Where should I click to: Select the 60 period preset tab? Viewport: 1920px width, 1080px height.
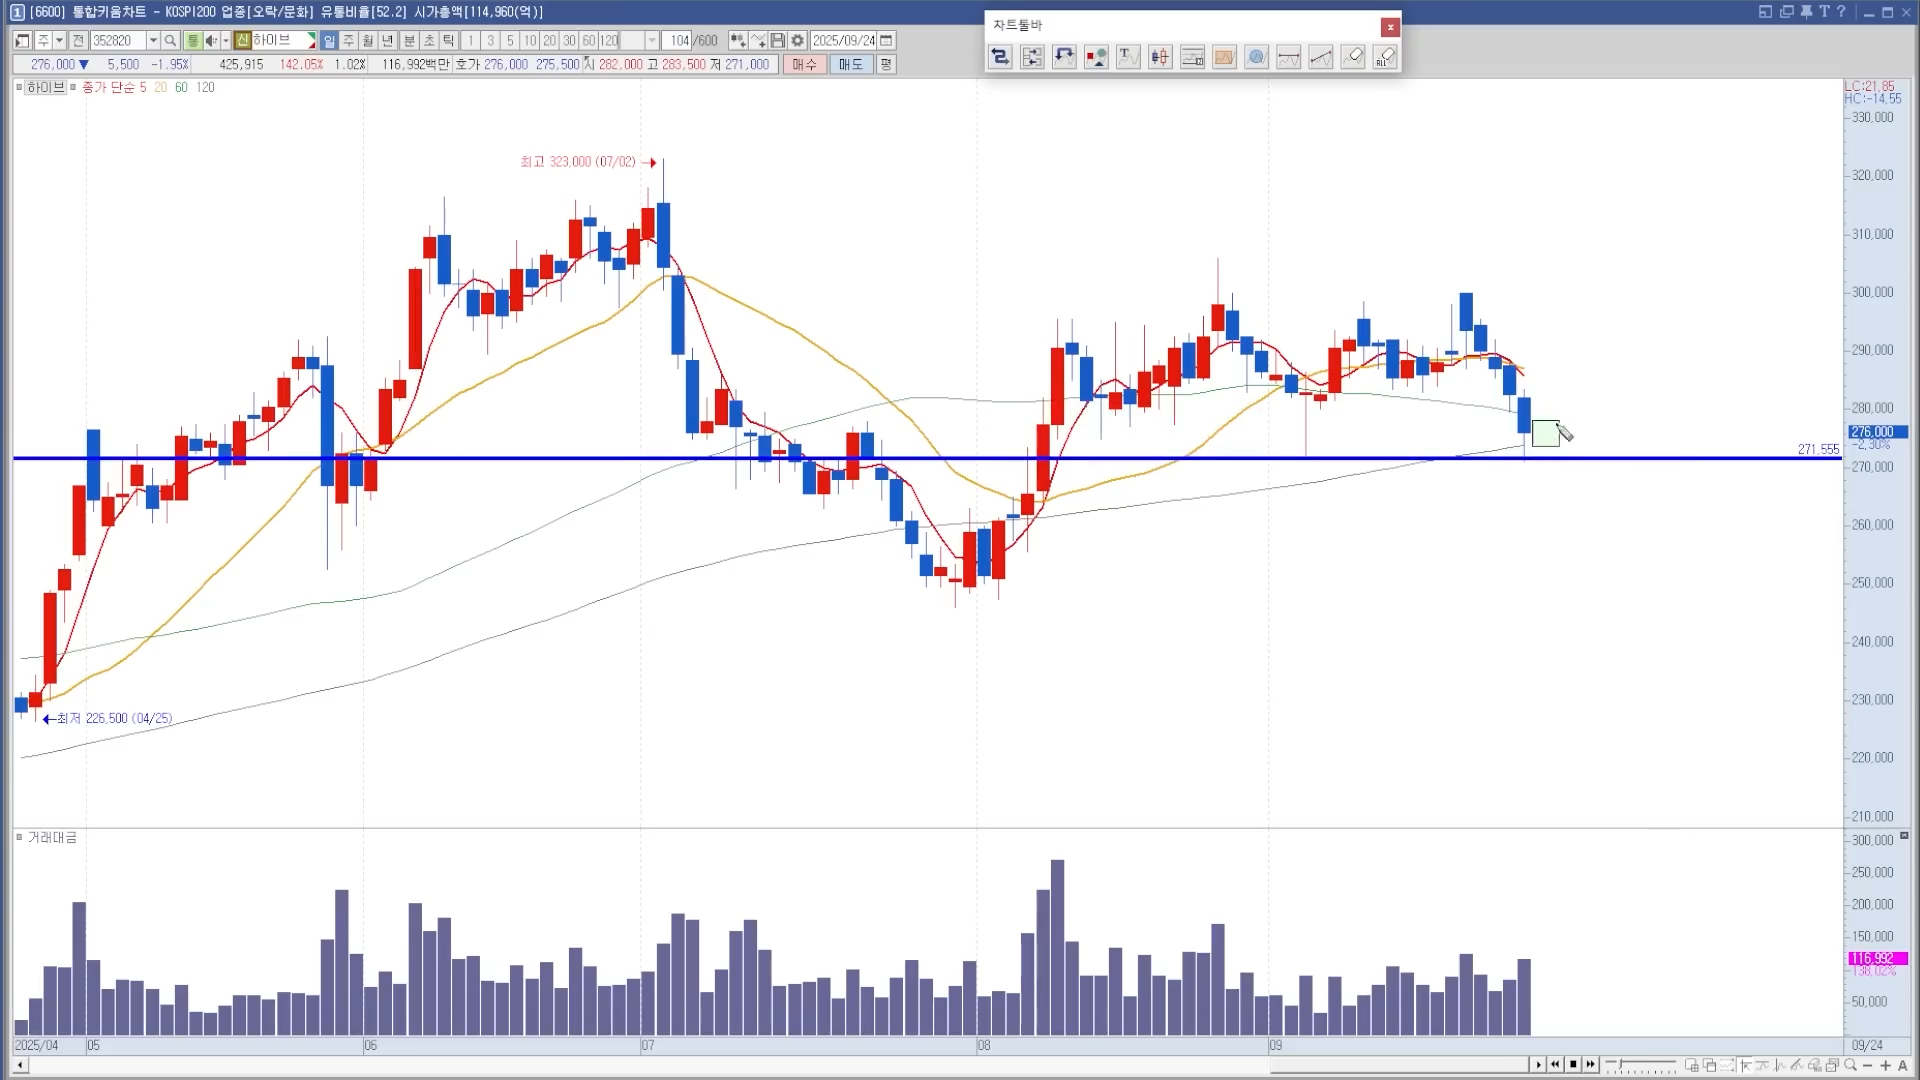[589, 41]
